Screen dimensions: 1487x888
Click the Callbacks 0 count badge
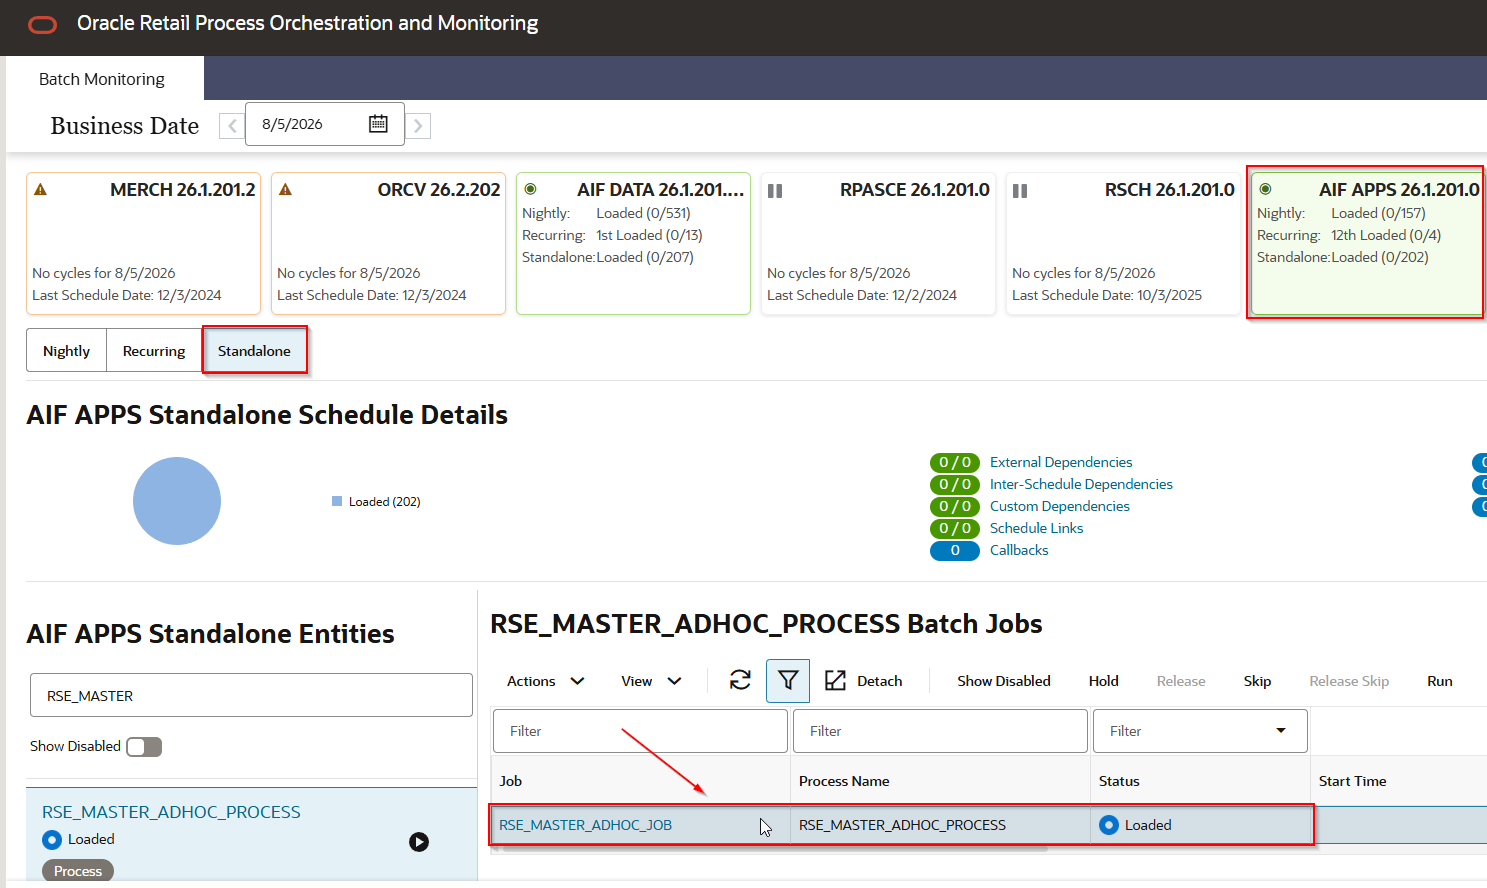tap(955, 550)
